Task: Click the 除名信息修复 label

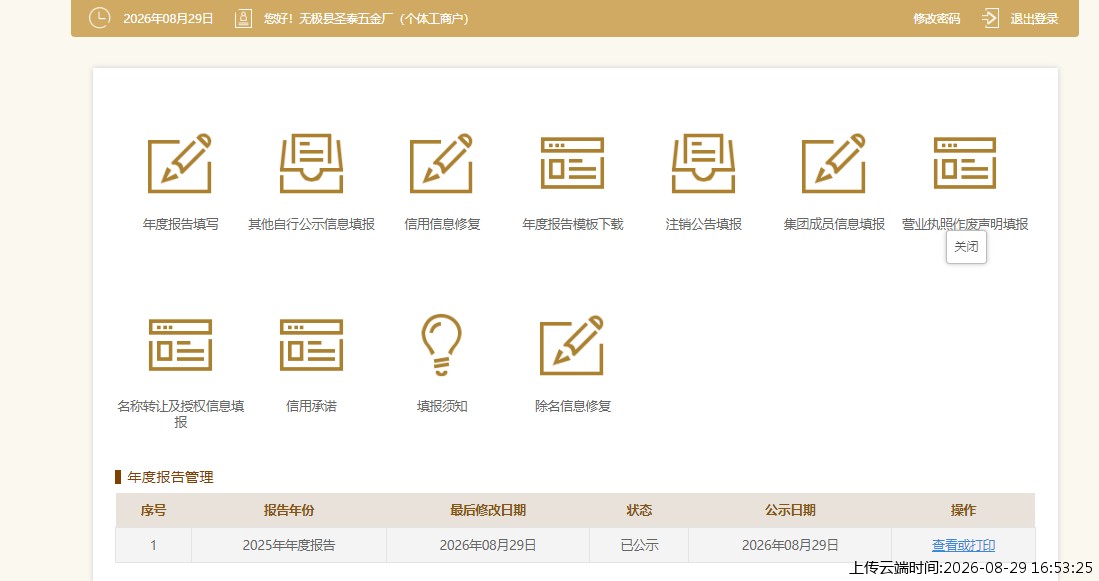Action: point(573,406)
